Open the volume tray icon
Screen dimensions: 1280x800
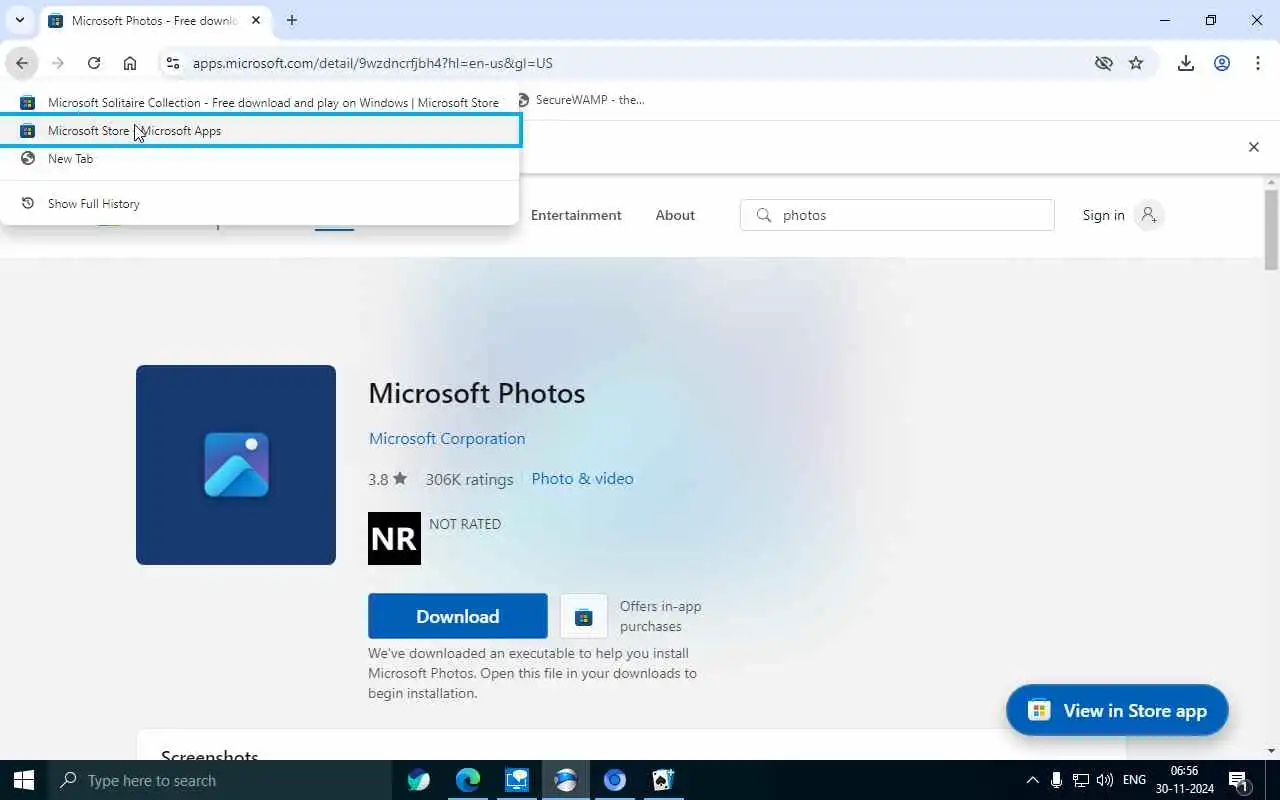point(1105,780)
